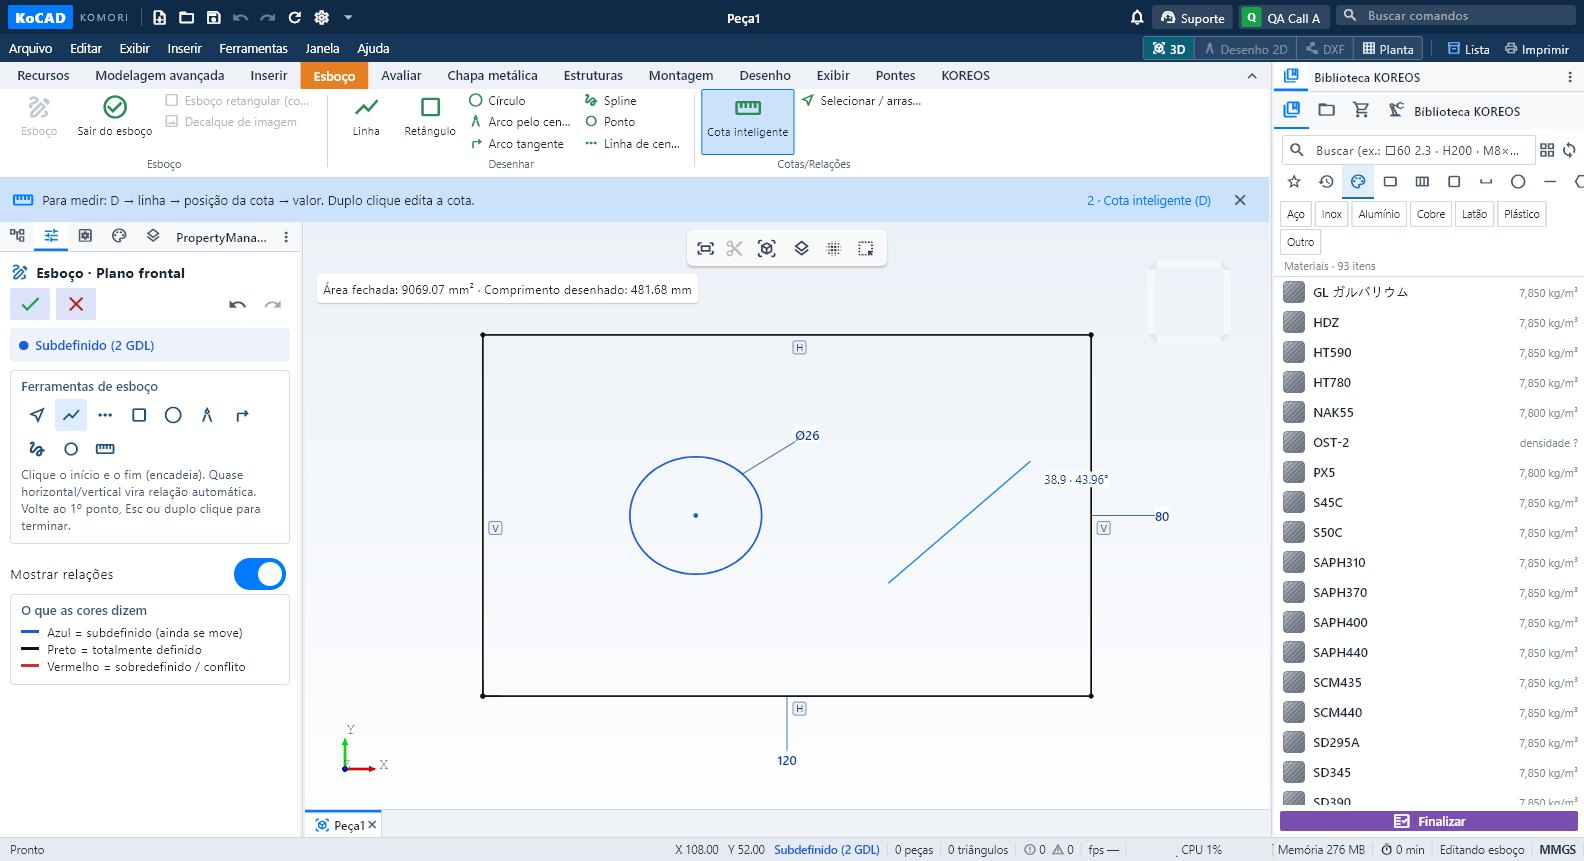
Task: Switch to Montagem ribbon tab
Action: click(x=681, y=75)
